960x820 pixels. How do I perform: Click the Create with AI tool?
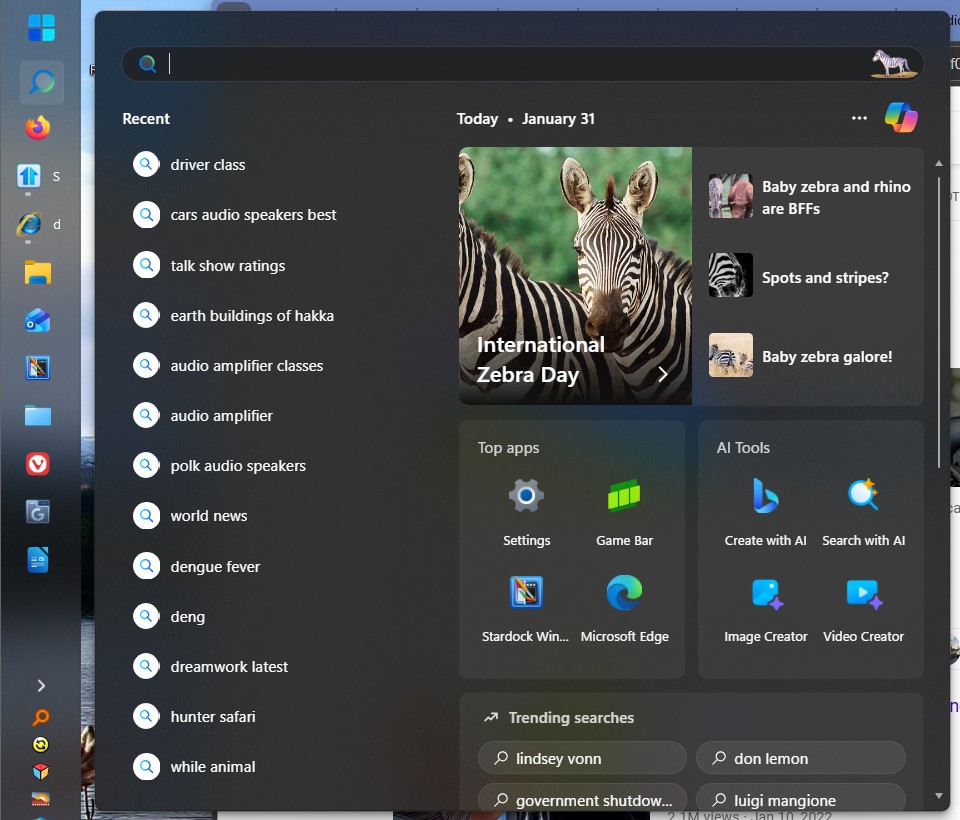(765, 512)
